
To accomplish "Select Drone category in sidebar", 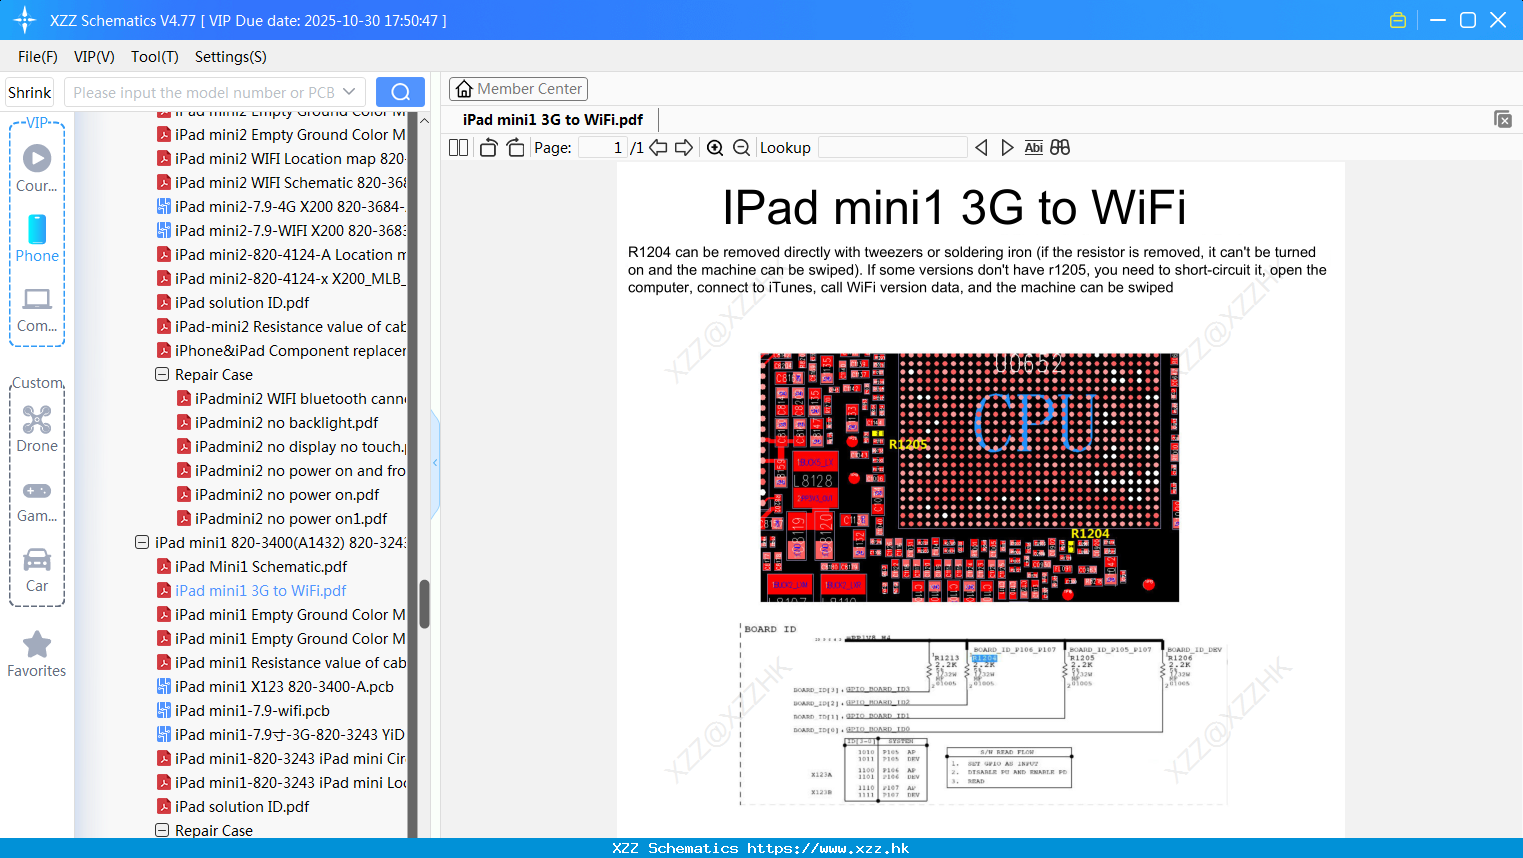I will click(37, 429).
